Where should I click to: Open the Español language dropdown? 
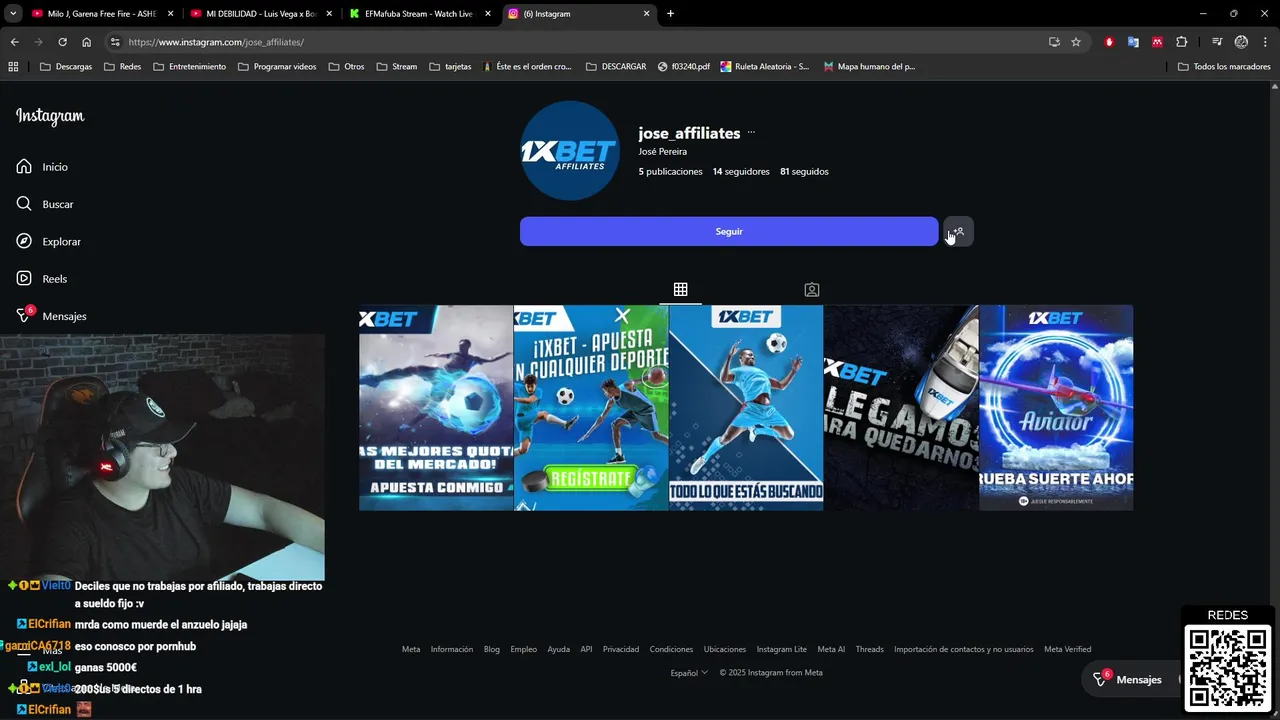click(689, 673)
